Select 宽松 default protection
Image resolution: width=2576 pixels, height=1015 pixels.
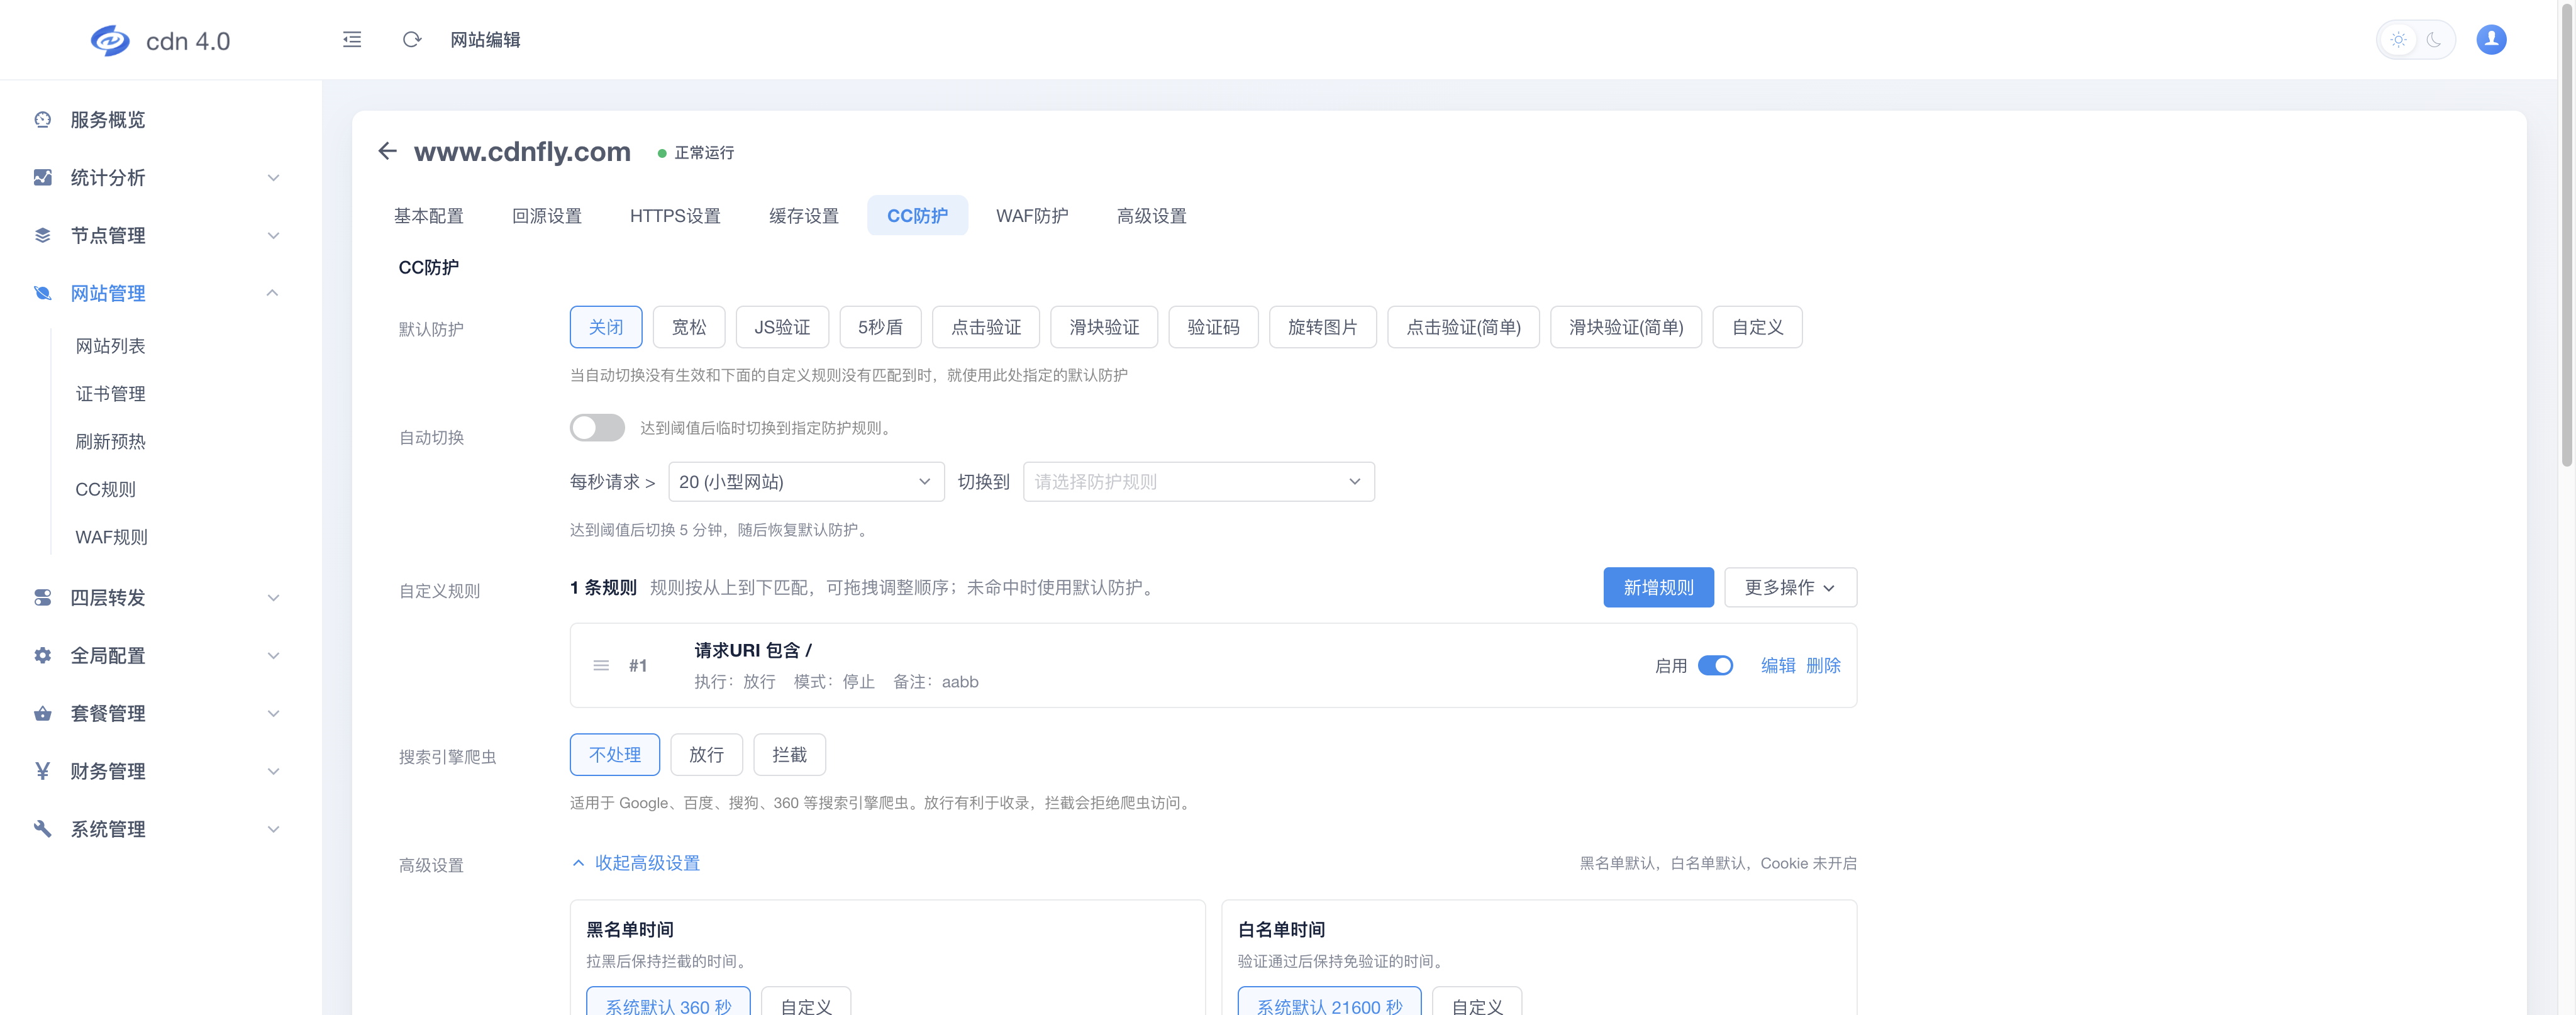[689, 327]
